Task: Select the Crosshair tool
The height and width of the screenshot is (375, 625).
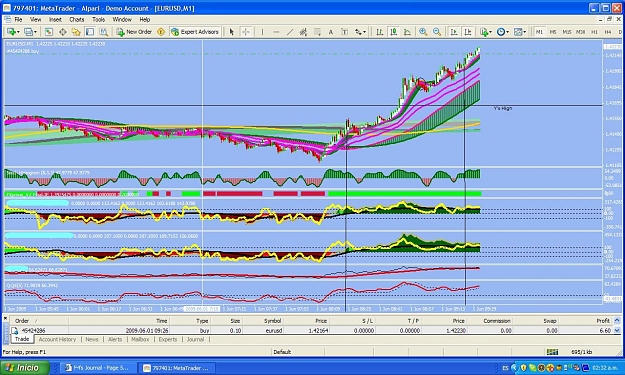Action: 246,32
